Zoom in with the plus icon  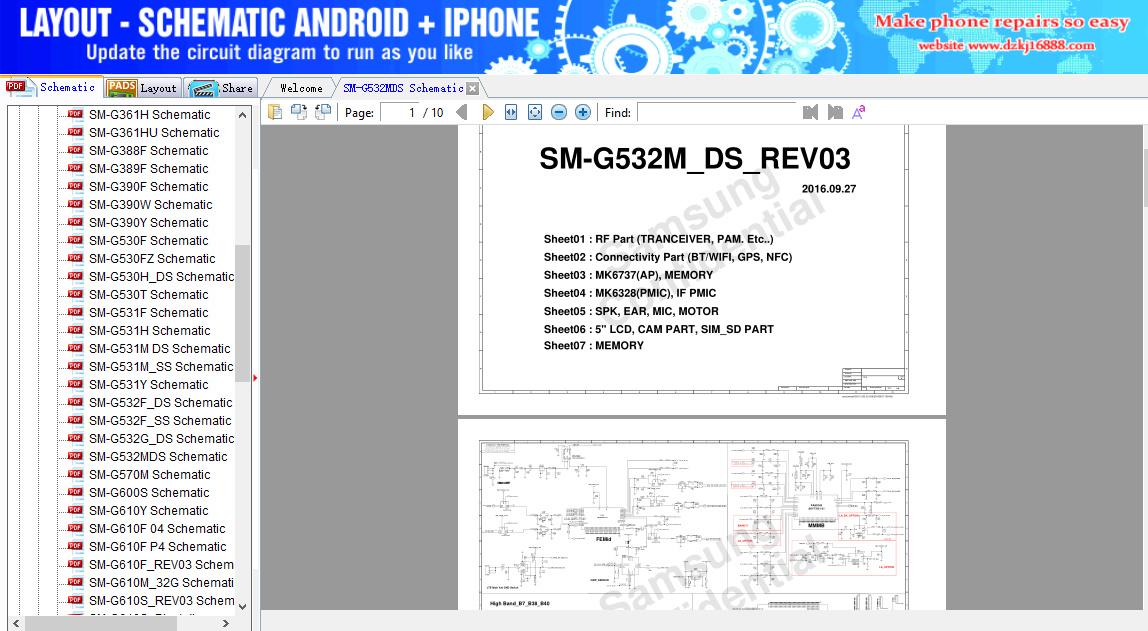pos(583,112)
